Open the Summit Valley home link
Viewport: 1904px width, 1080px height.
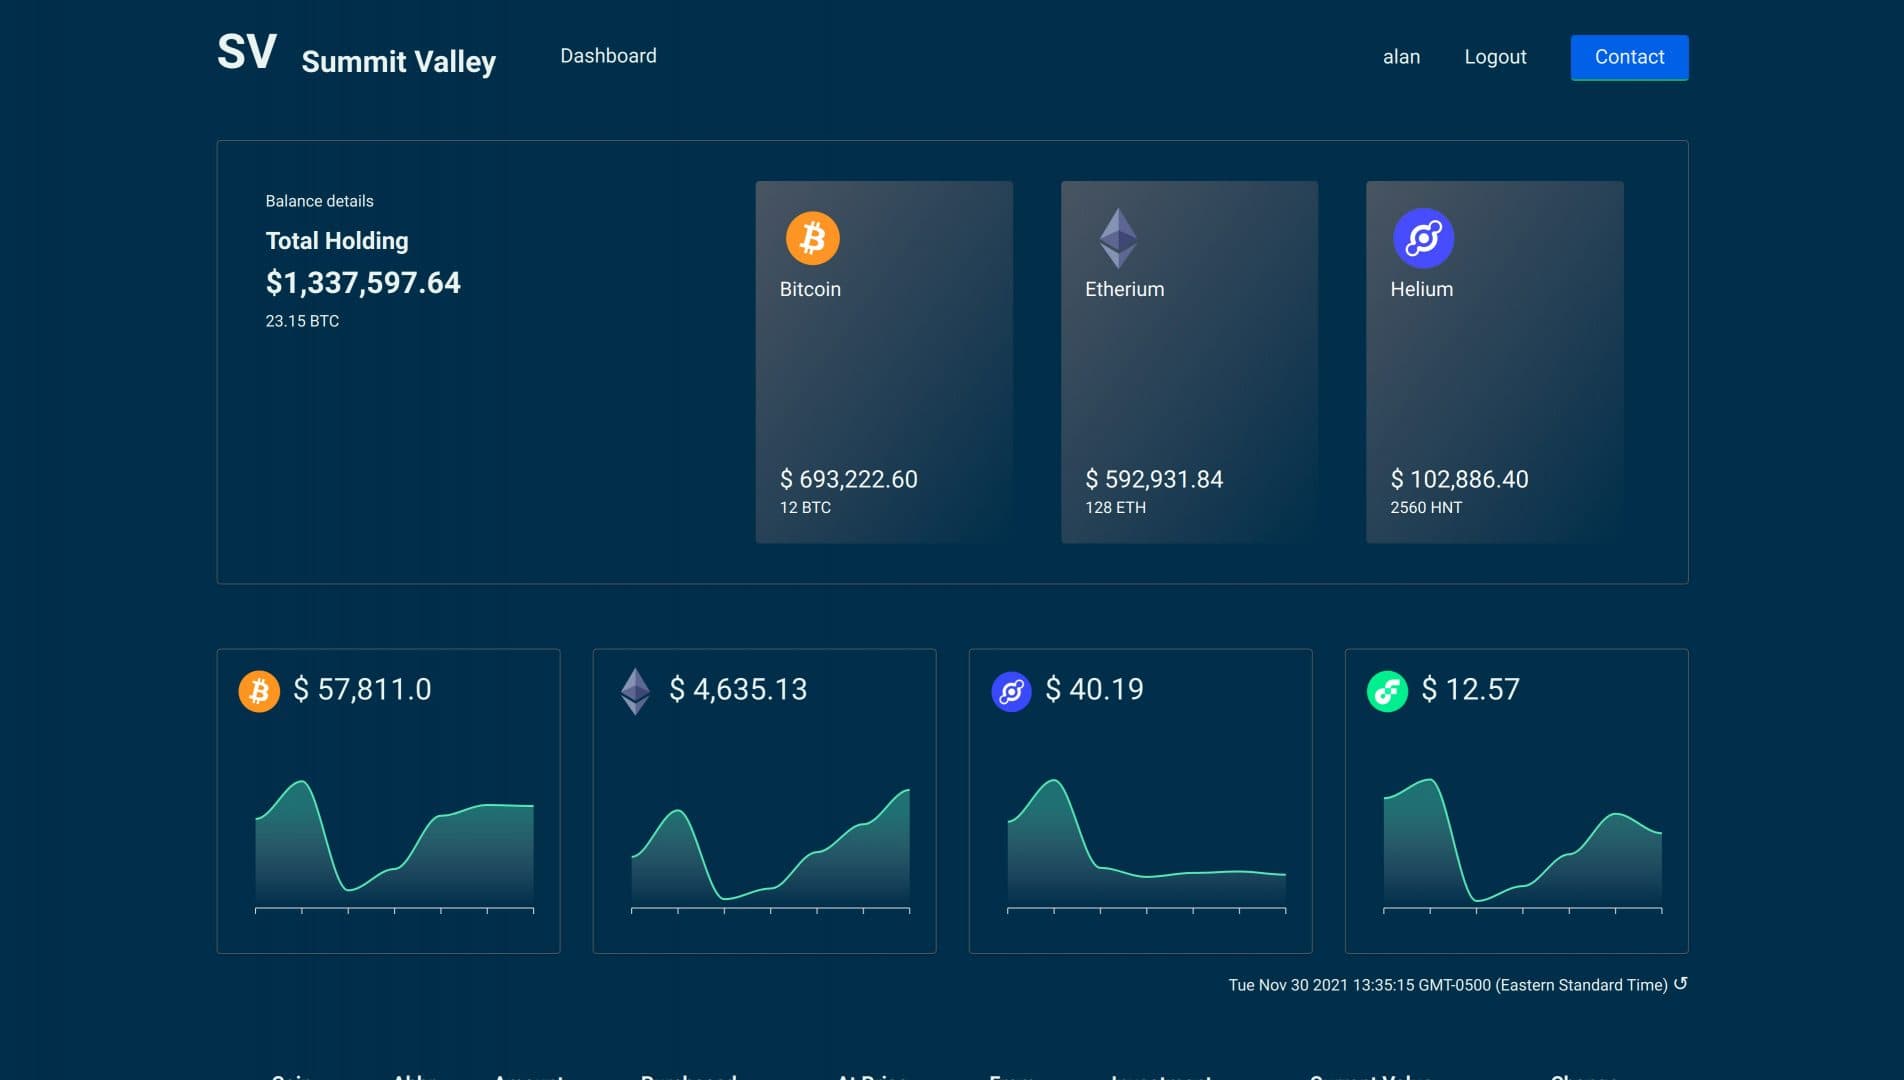398,61
